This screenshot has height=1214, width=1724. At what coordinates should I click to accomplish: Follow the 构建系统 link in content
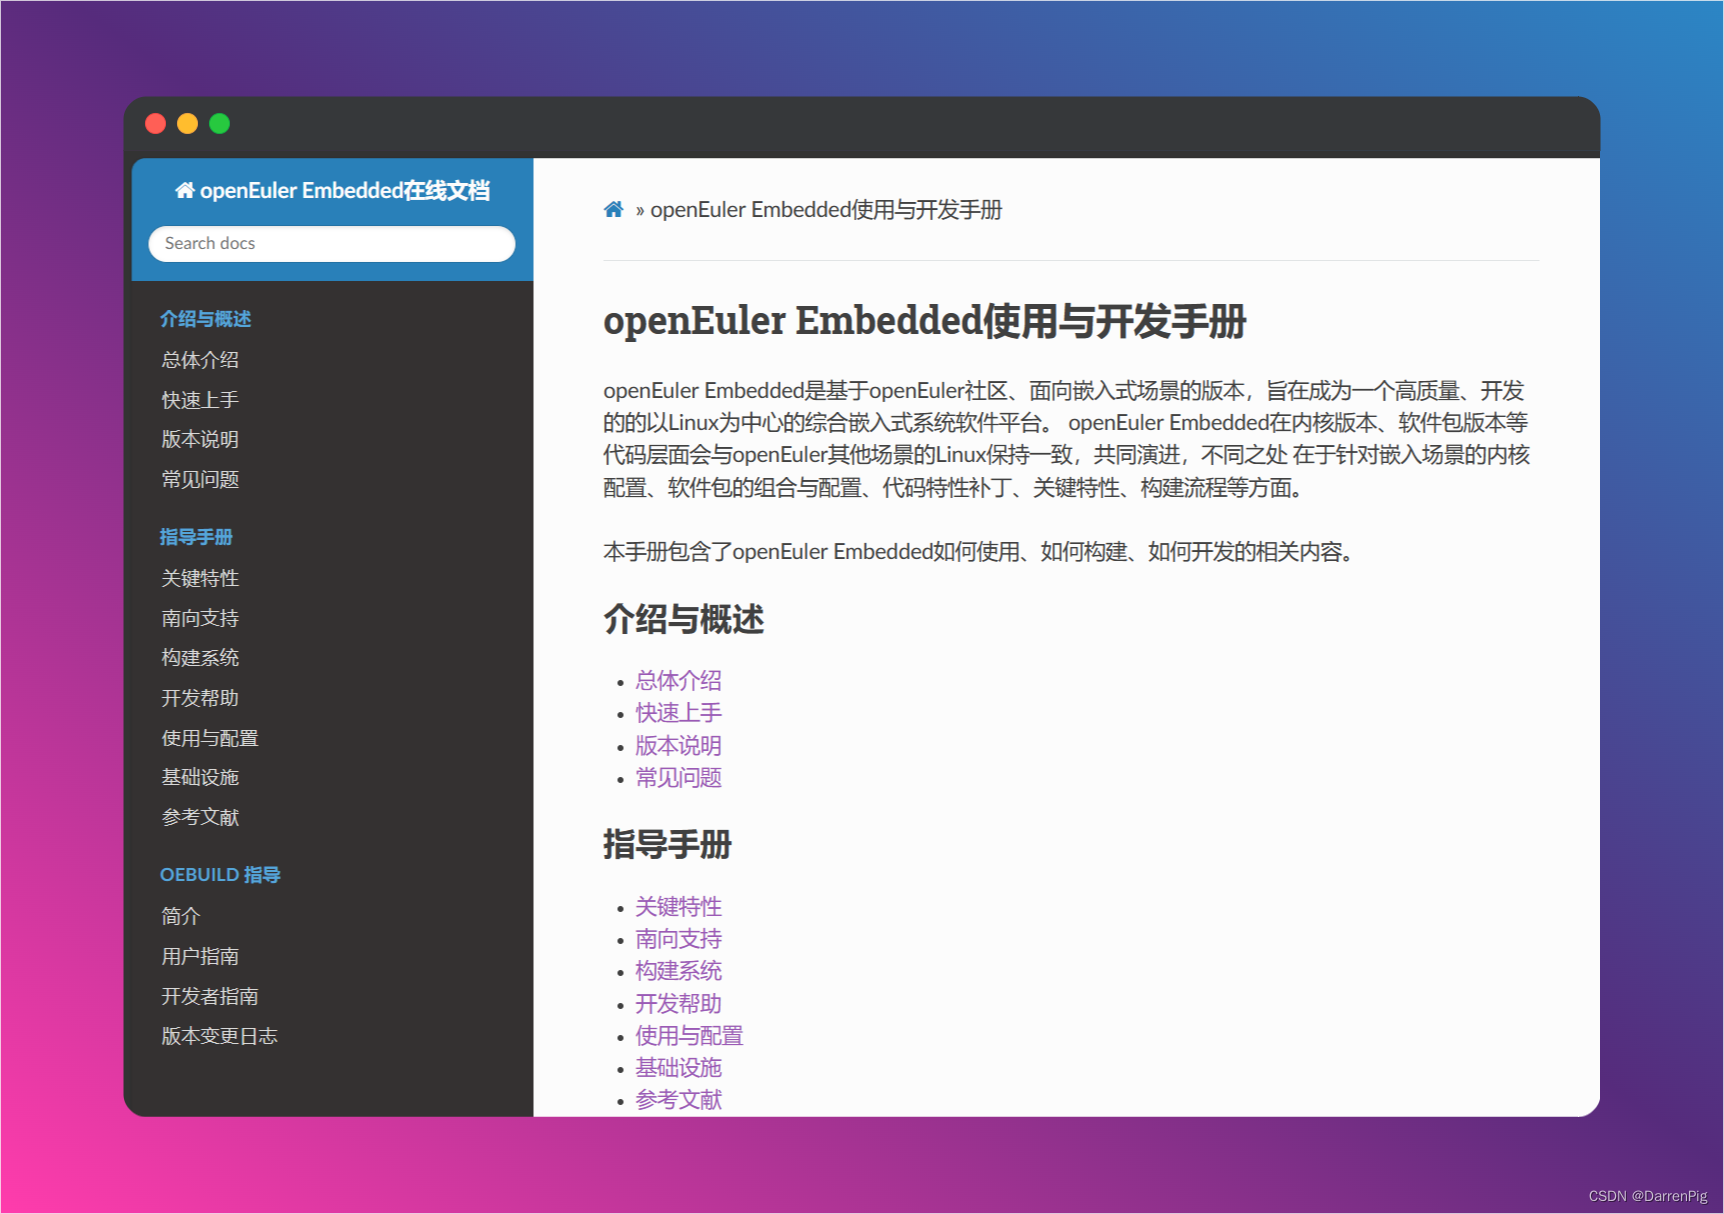(x=678, y=971)
